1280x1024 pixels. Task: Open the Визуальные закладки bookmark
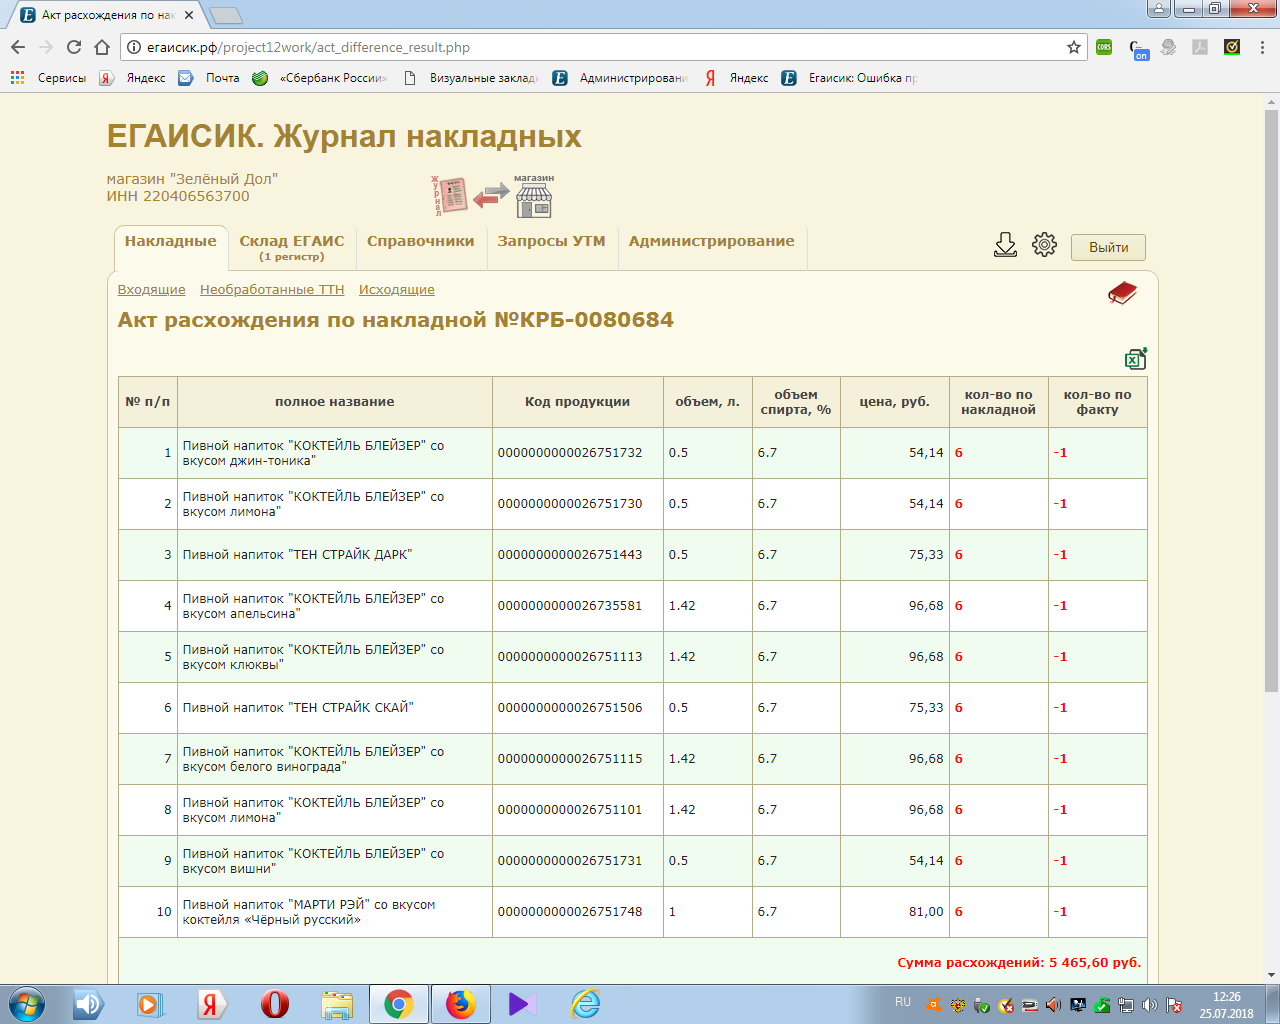pos(471,77)
